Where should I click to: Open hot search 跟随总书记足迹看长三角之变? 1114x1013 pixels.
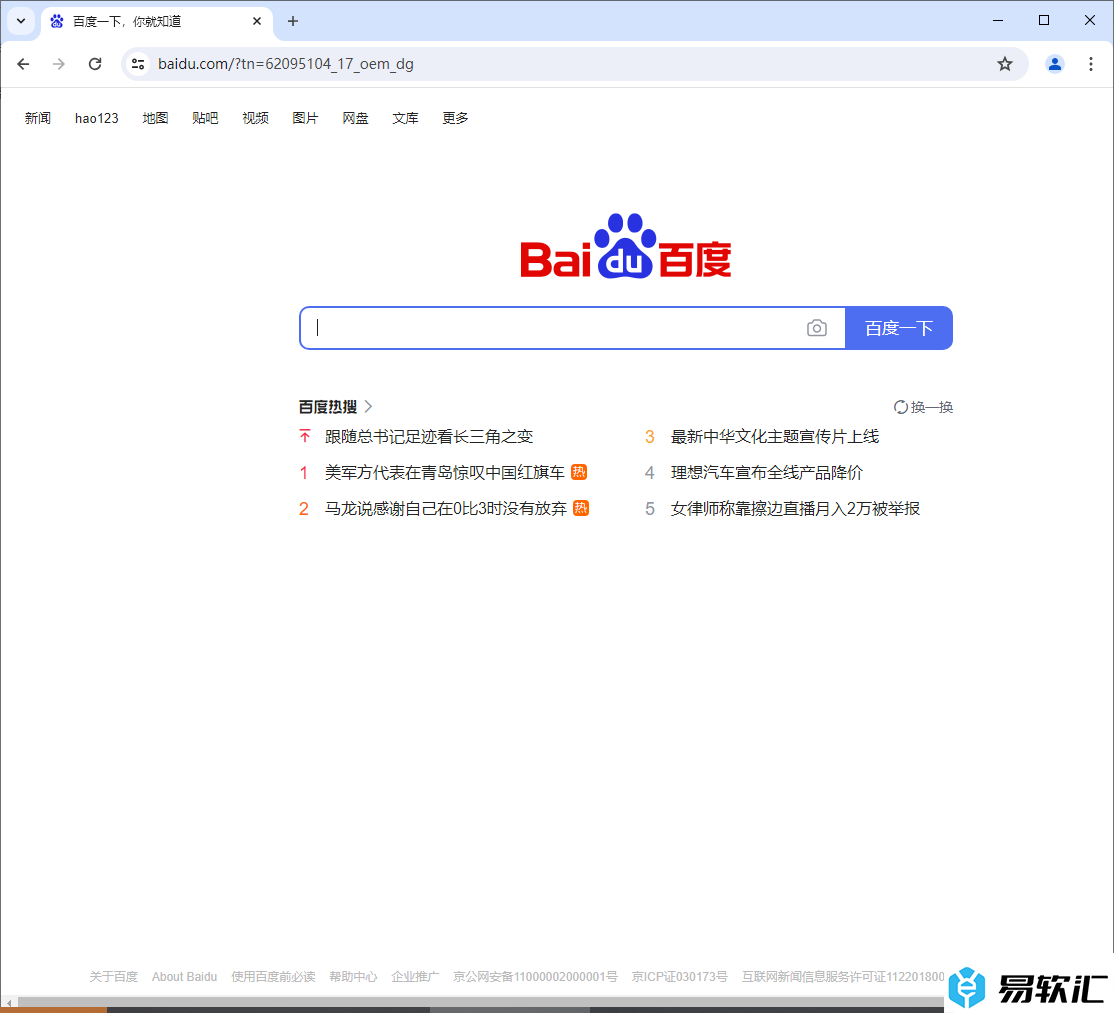point(429,437)
